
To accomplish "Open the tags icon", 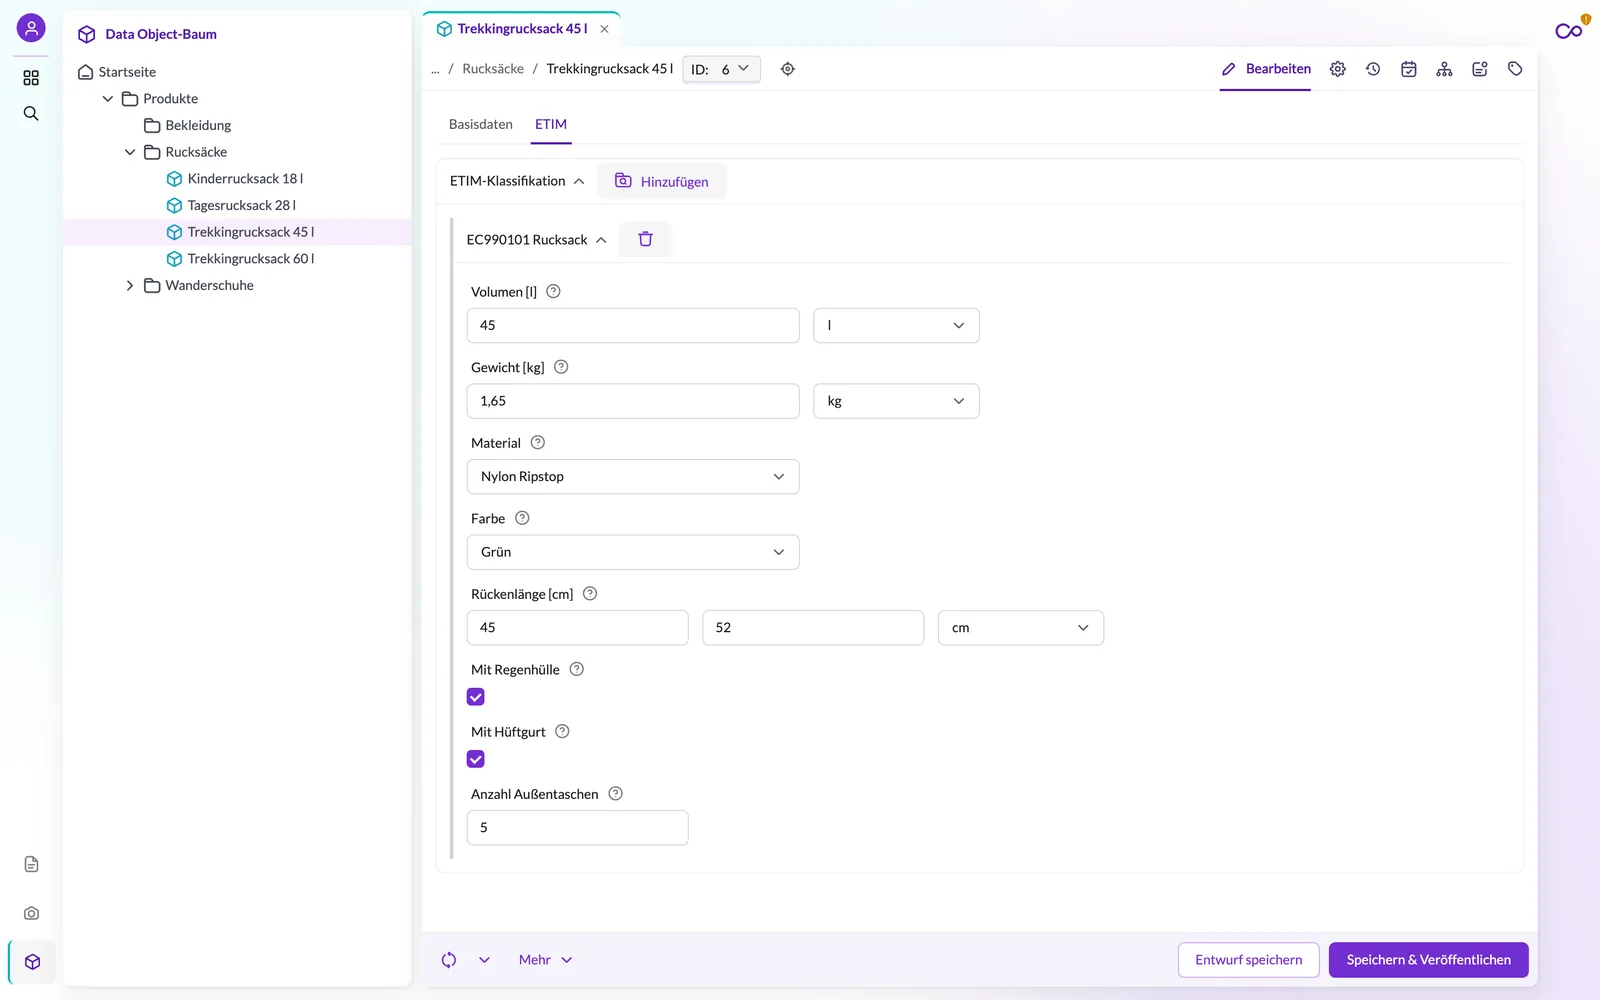I will tap(1515, 69).
